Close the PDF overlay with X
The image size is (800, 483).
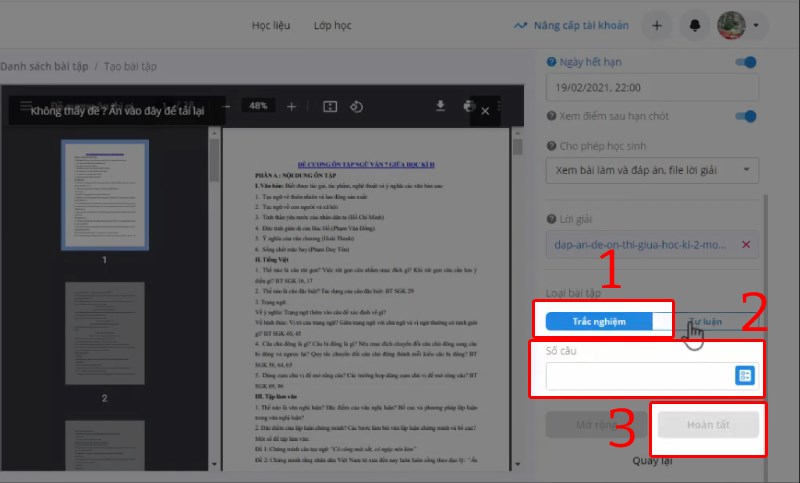click(485, 111)
